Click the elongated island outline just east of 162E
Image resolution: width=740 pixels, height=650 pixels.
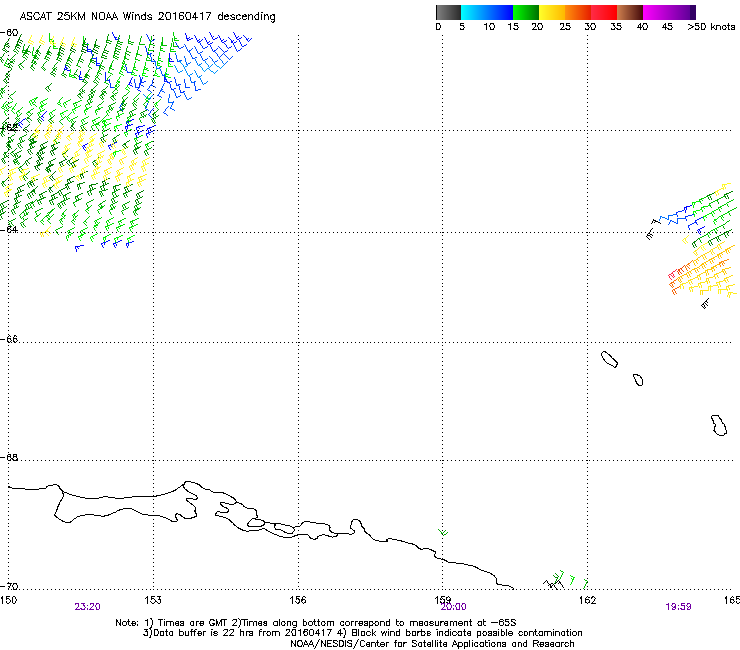point(609,359)
